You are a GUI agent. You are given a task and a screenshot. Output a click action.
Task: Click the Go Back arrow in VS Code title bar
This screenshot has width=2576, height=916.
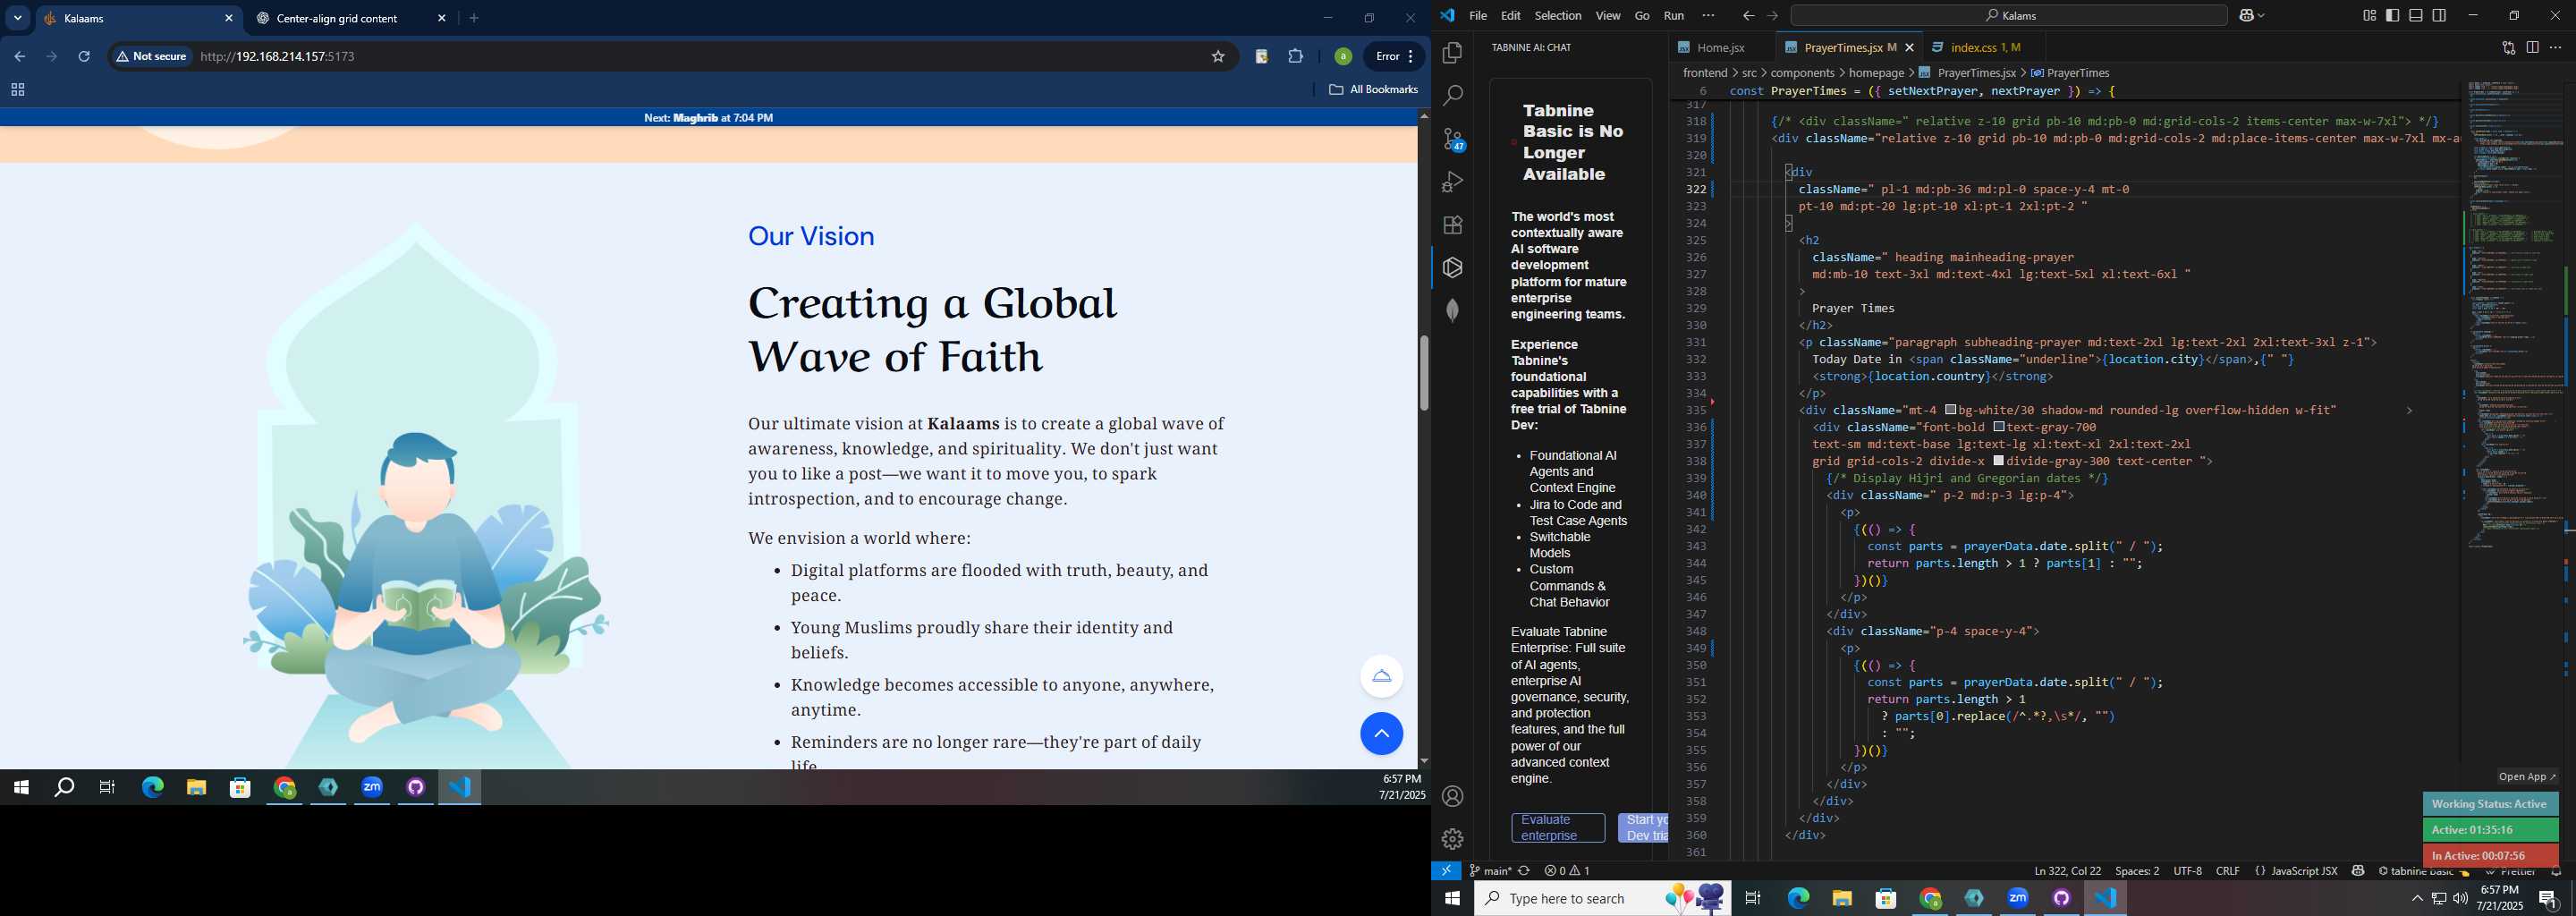click(x=1748, y=16)
